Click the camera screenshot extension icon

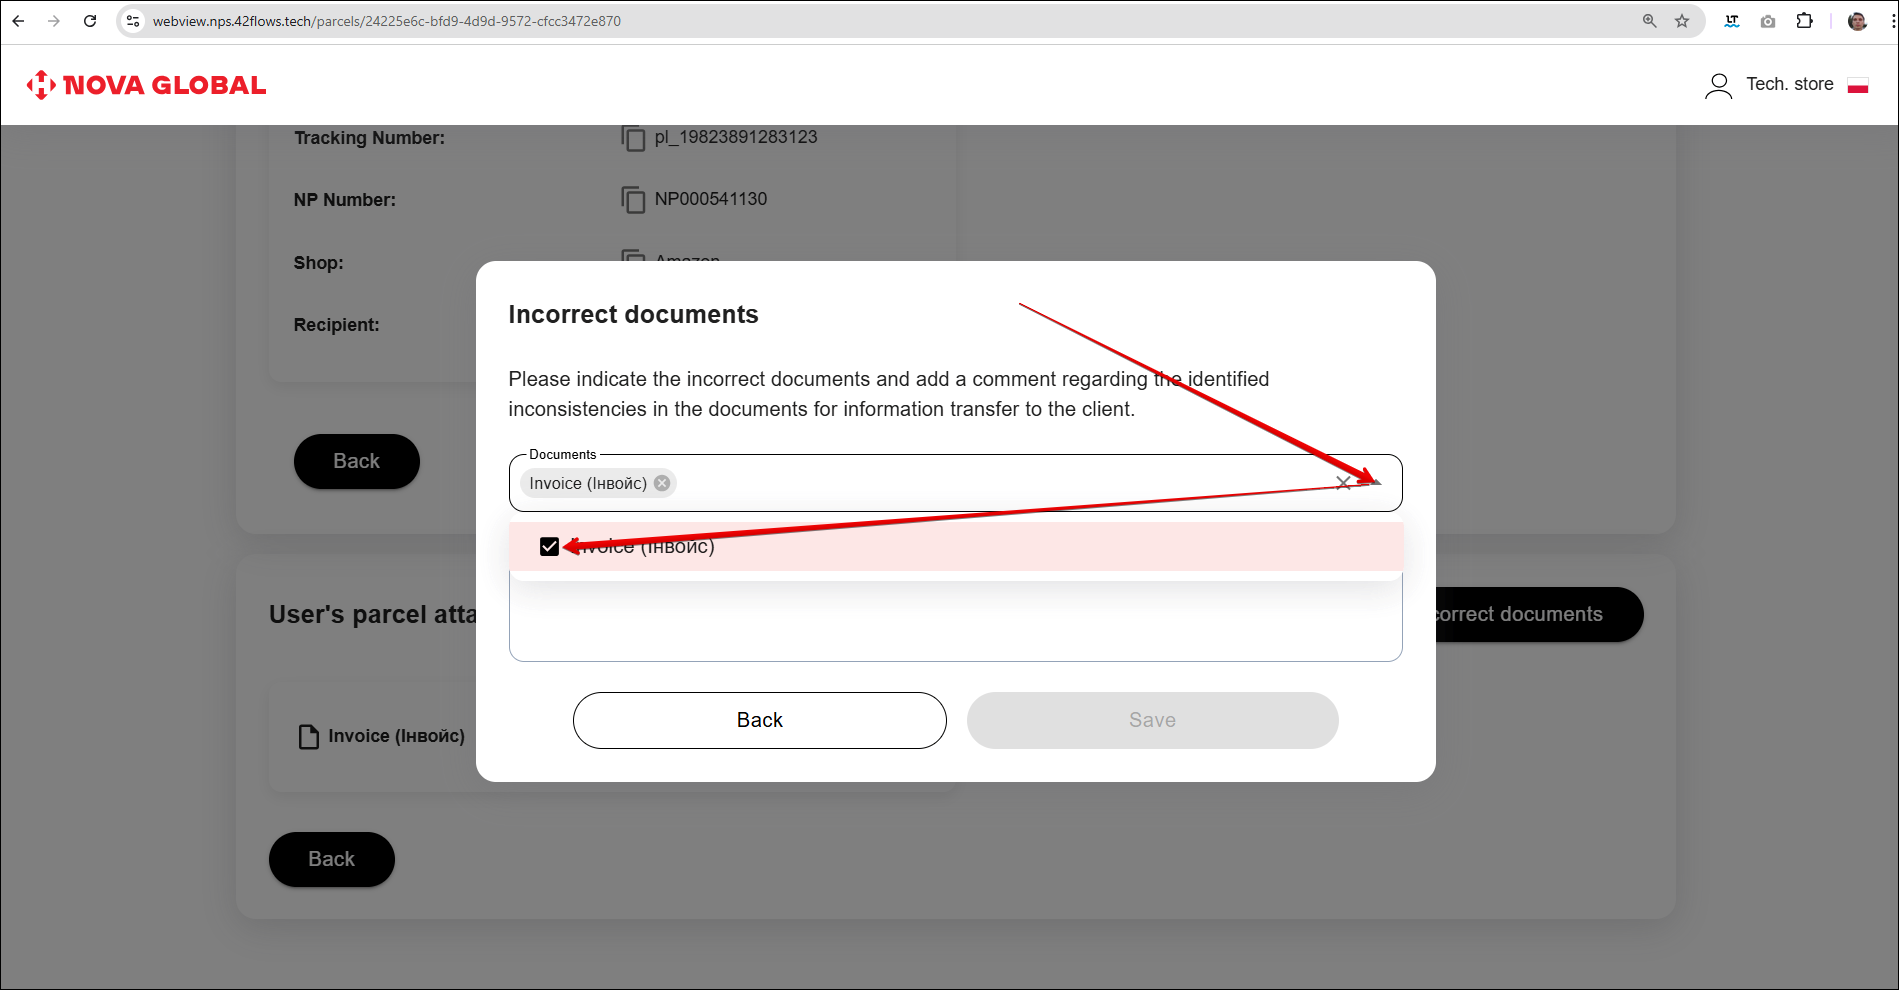tap(1768, 21)
